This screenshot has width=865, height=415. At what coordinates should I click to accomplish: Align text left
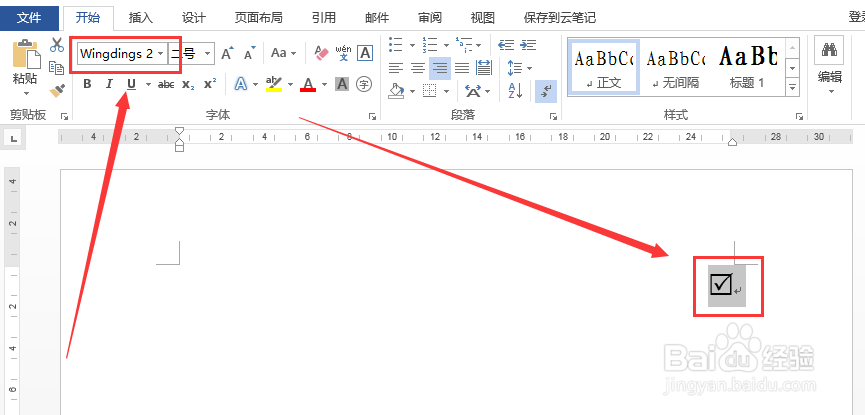click(x=396, y=68)
